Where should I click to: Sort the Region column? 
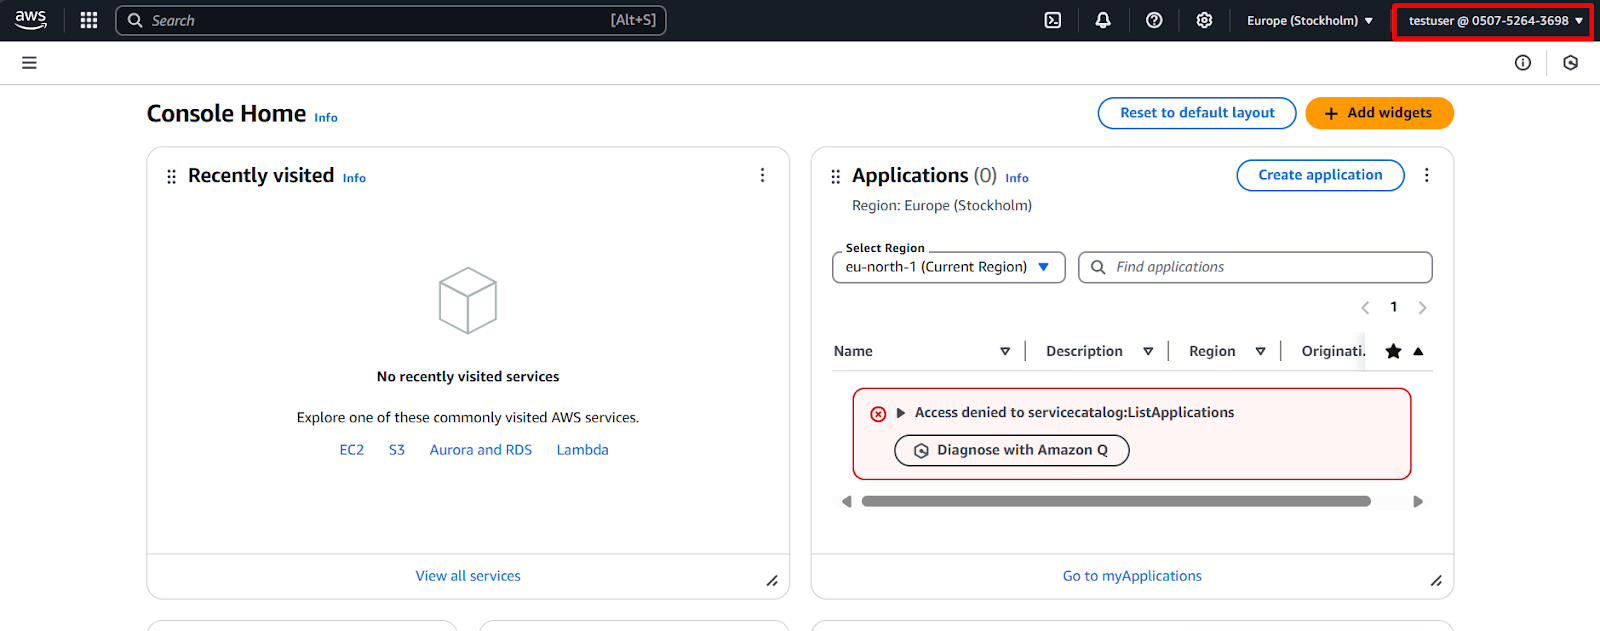(1260, 351)
